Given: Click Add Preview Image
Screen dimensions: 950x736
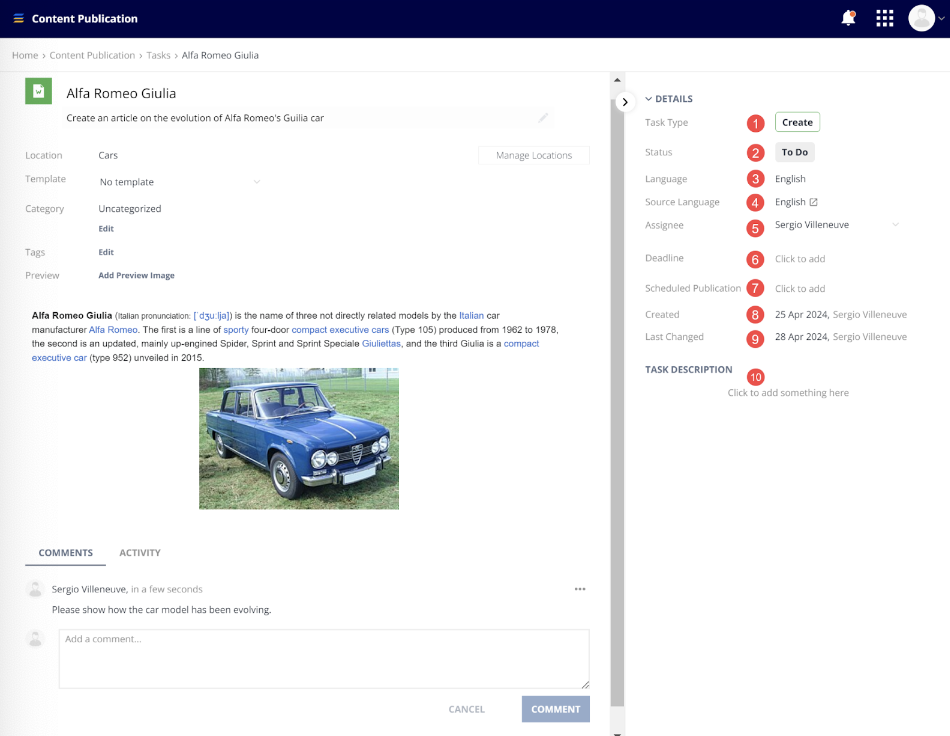Looking at the screenshot, I should click(136, 275).
